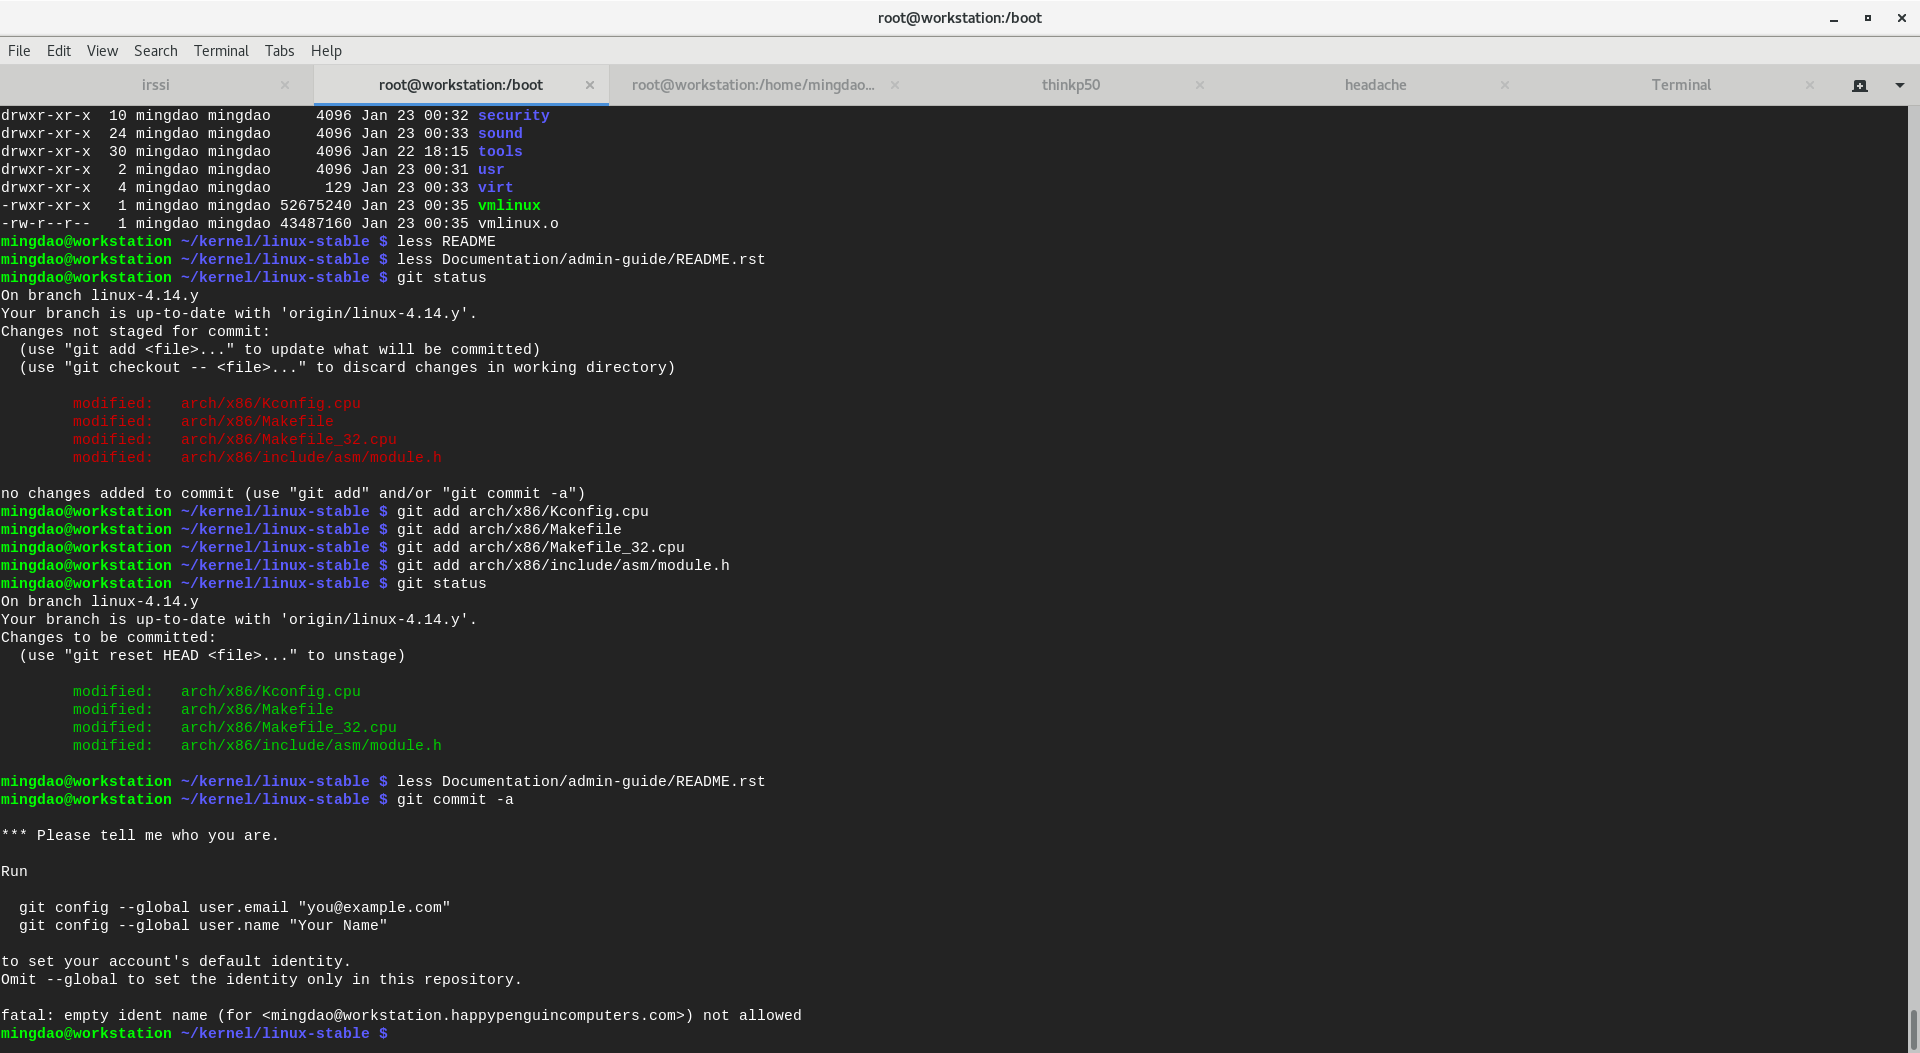1920x1053 pixels.
Task: Switch to the Terminal tab
Action: (x=1681, y=85)
